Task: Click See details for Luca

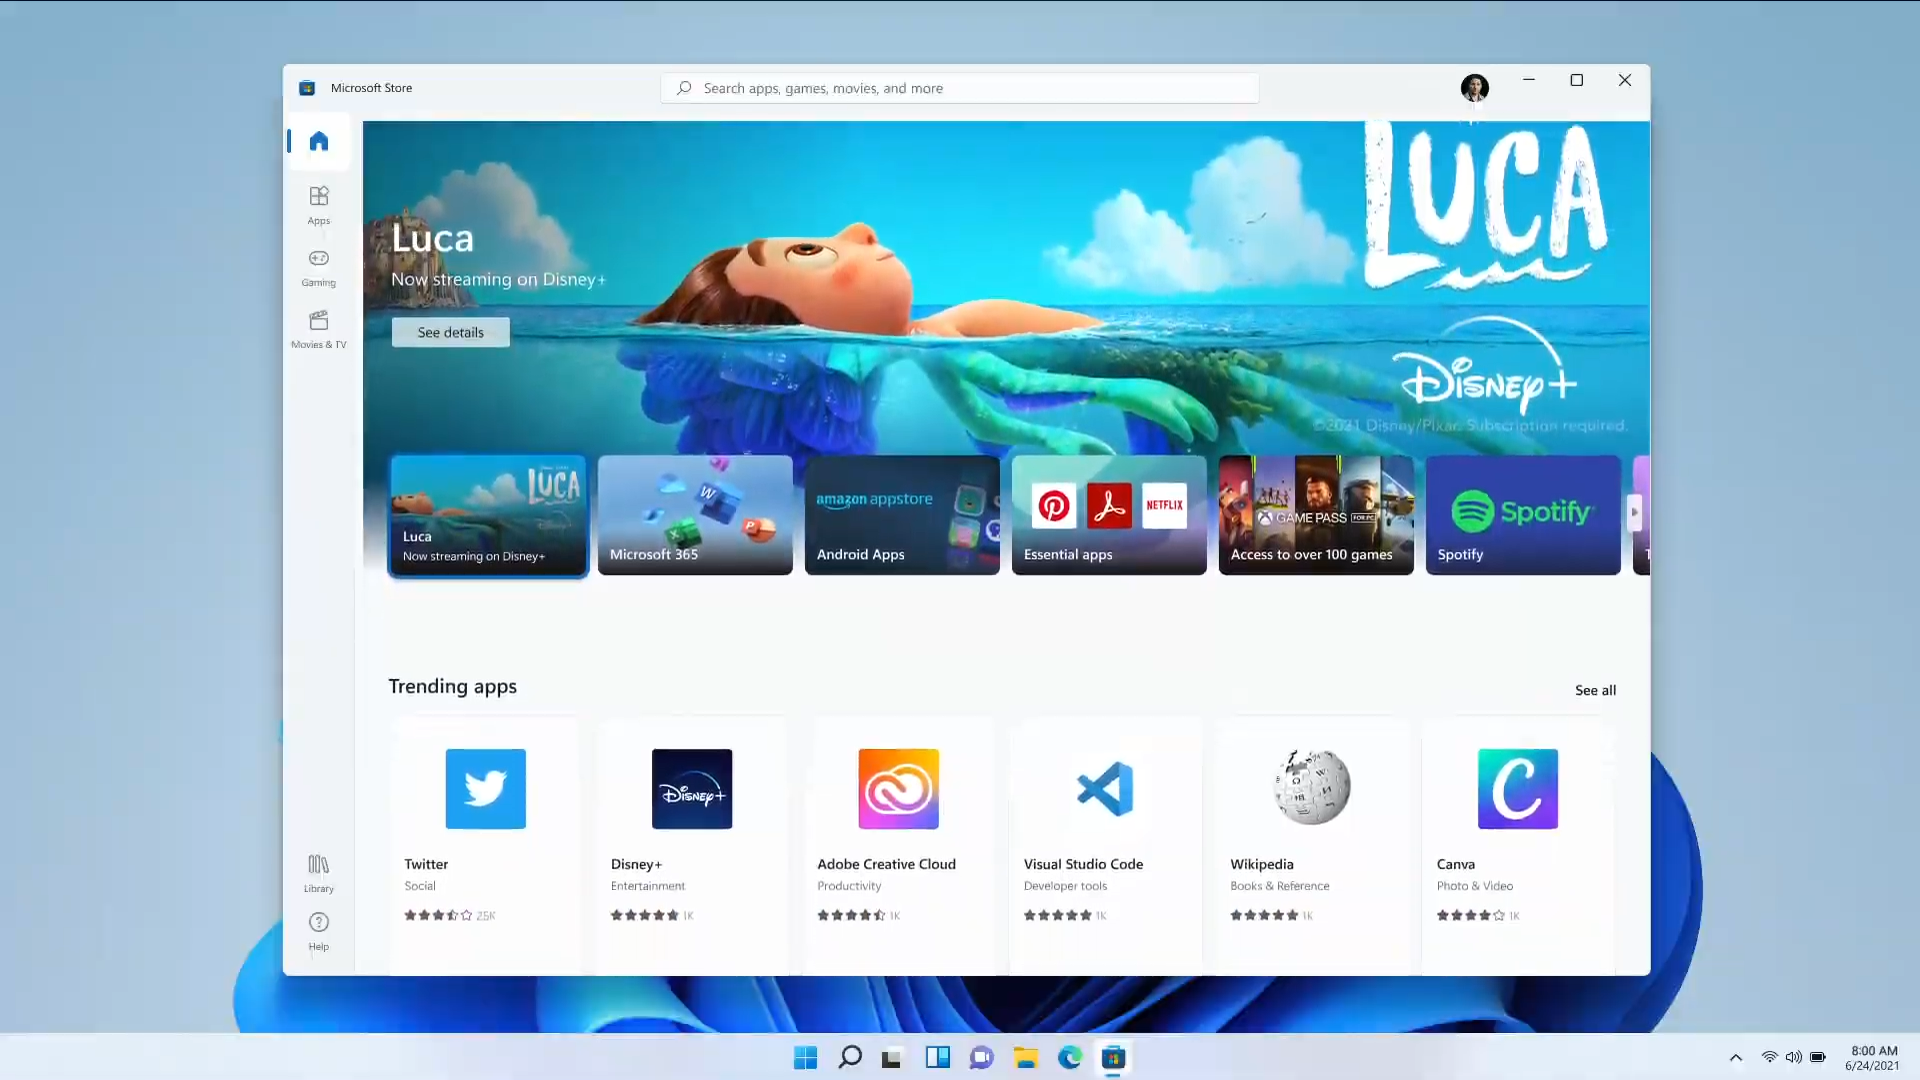Action: pyautogui.click(x=451, y=332)
